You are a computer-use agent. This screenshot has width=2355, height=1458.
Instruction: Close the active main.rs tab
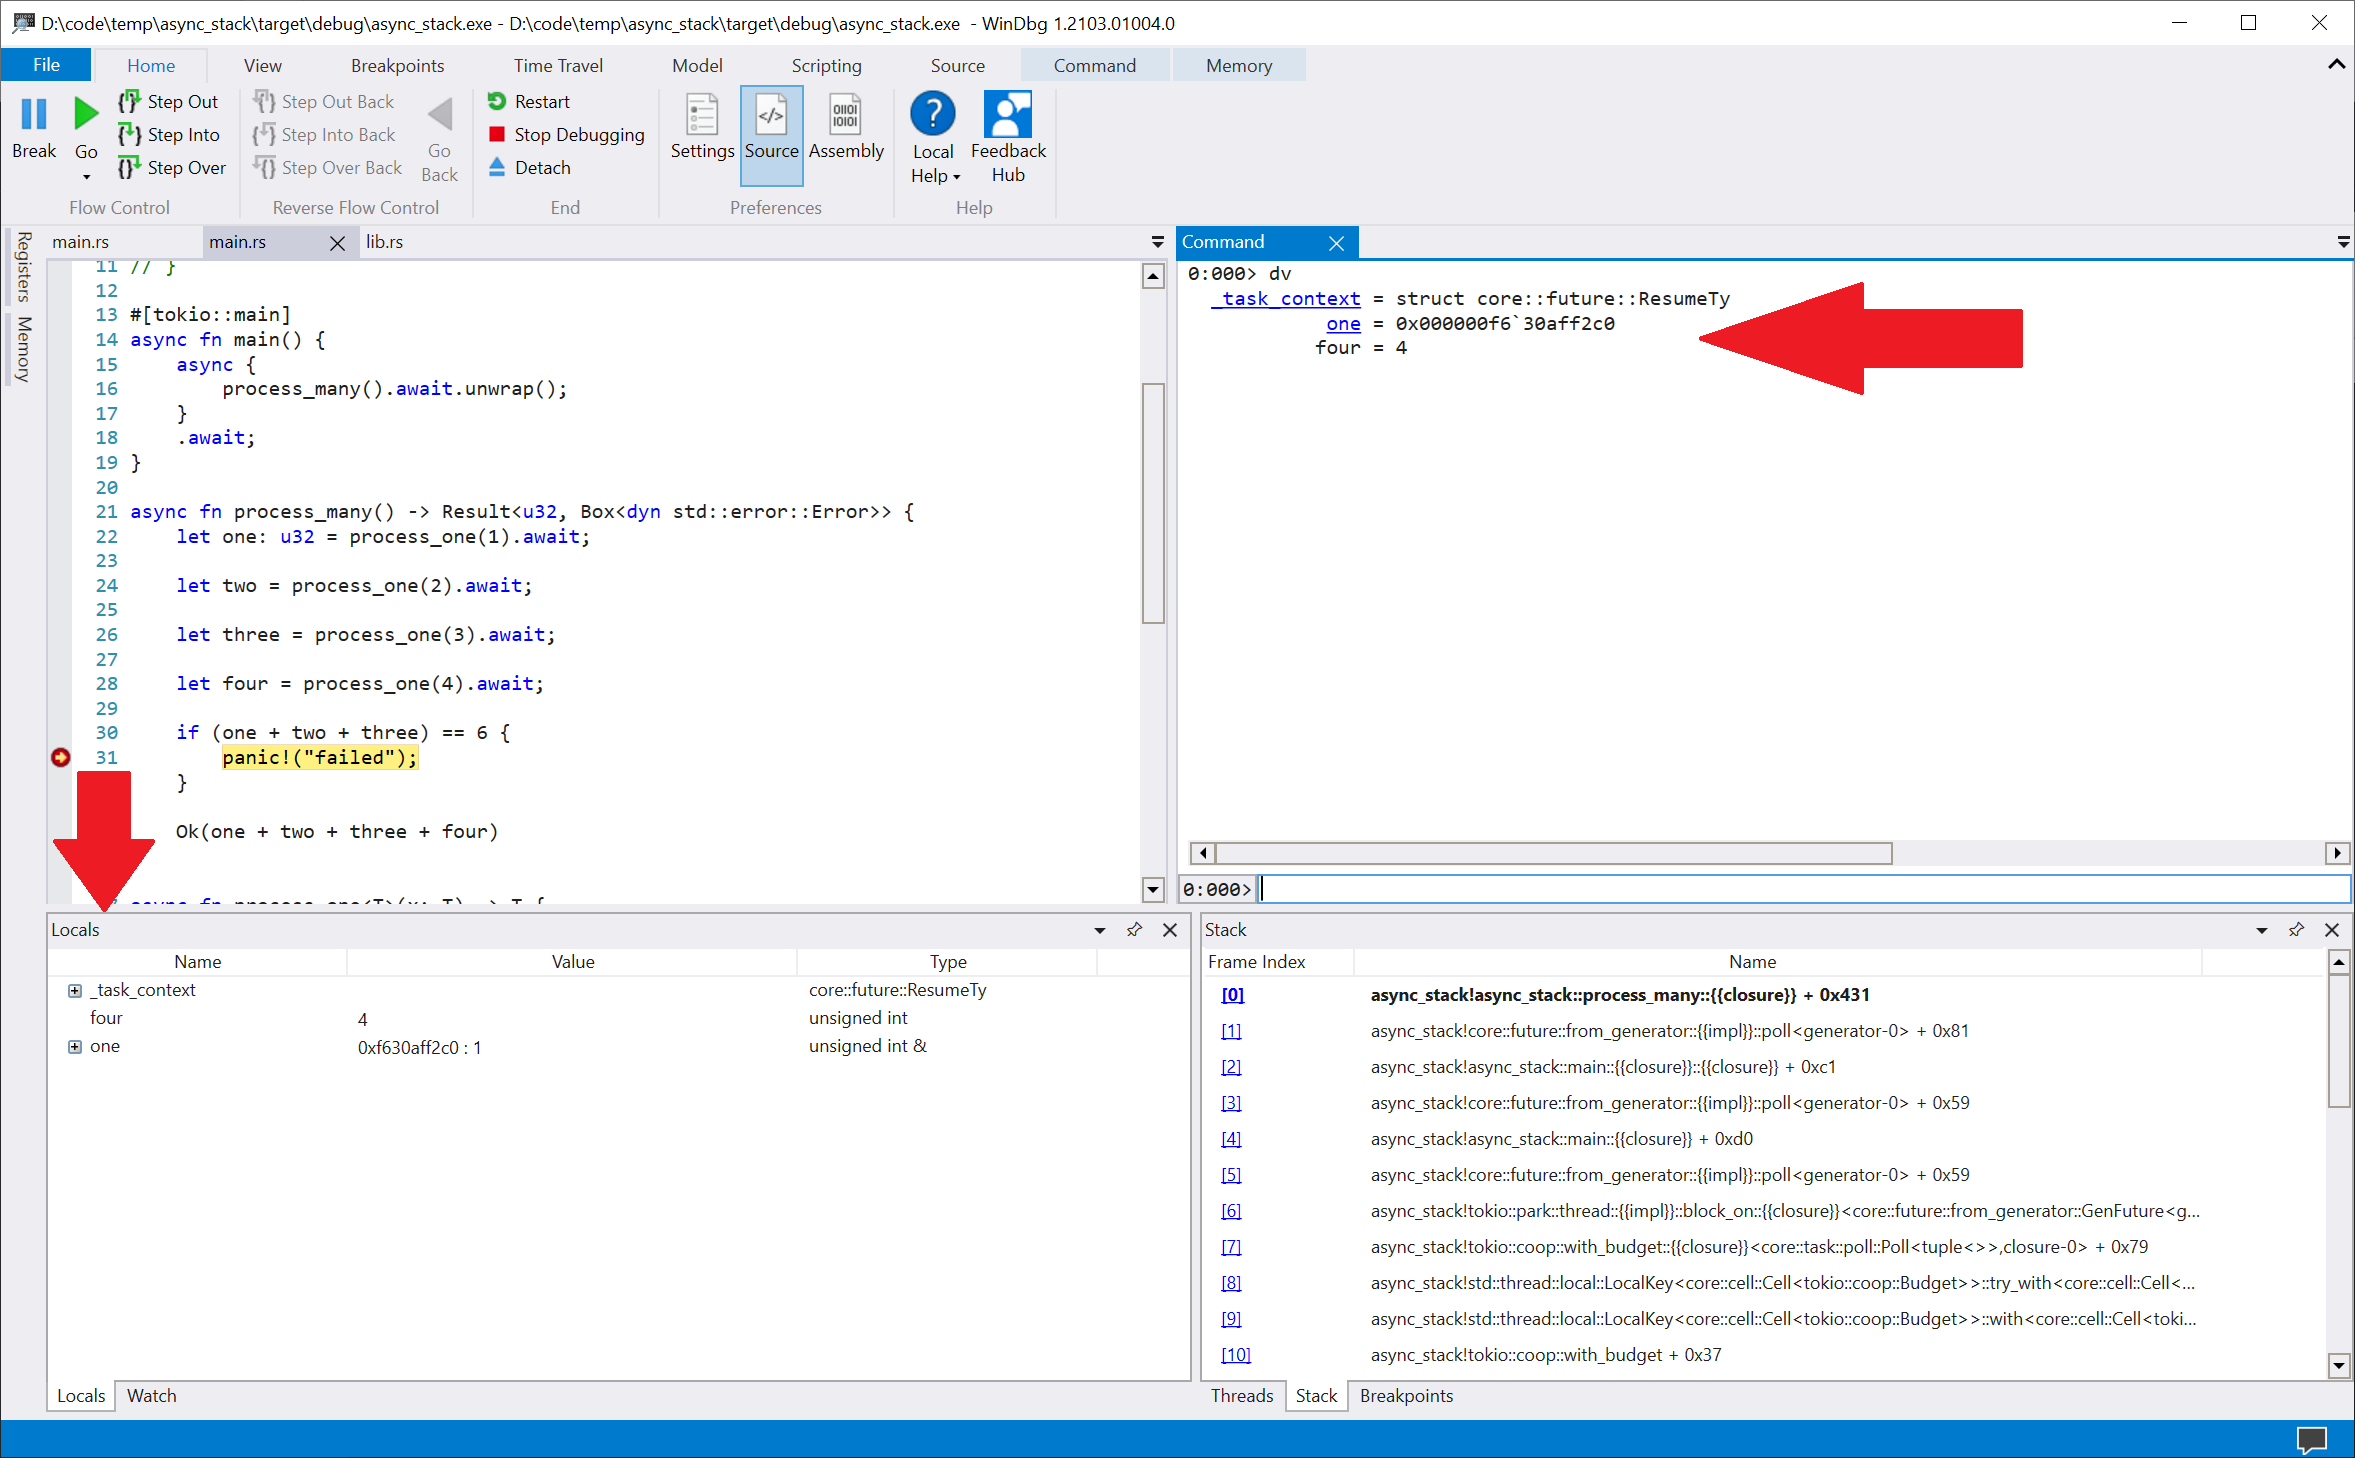coord(337,243)
